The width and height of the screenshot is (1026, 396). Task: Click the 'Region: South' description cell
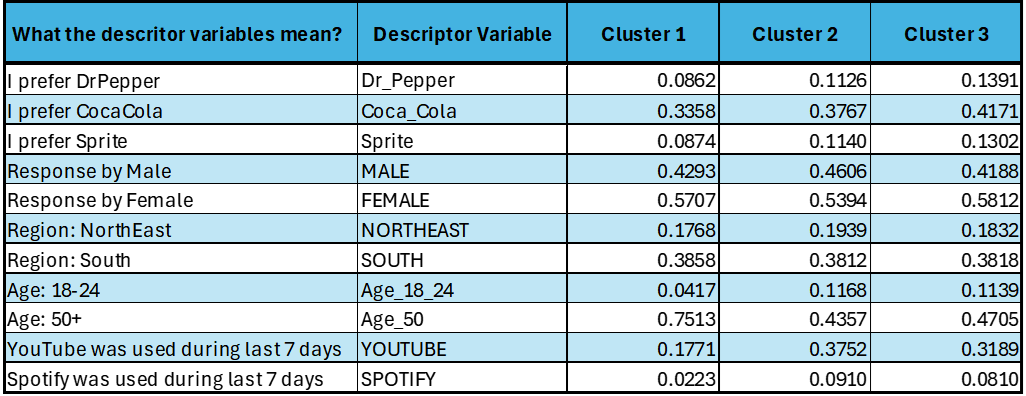181,260
